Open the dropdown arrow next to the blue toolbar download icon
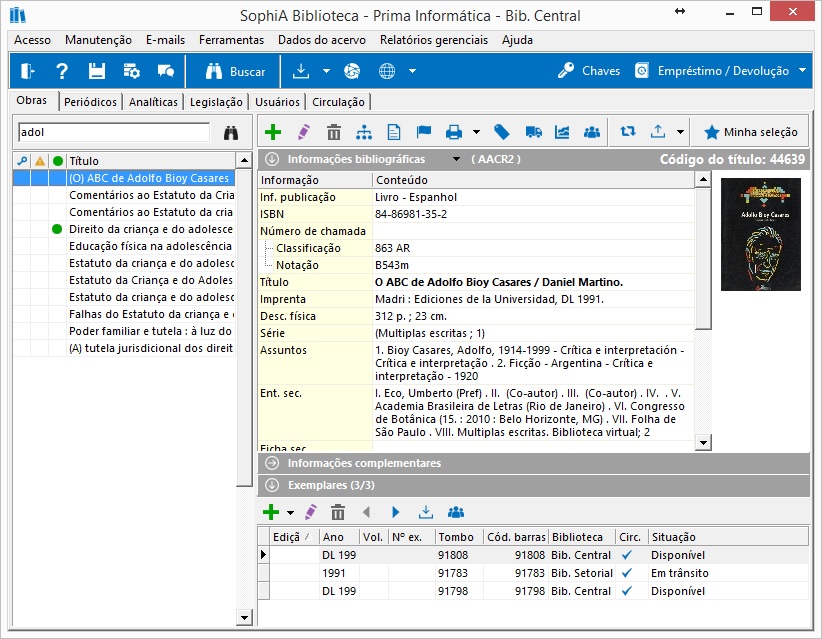The height and width of the screenshot is (639, 822). [x=326, y=71]
